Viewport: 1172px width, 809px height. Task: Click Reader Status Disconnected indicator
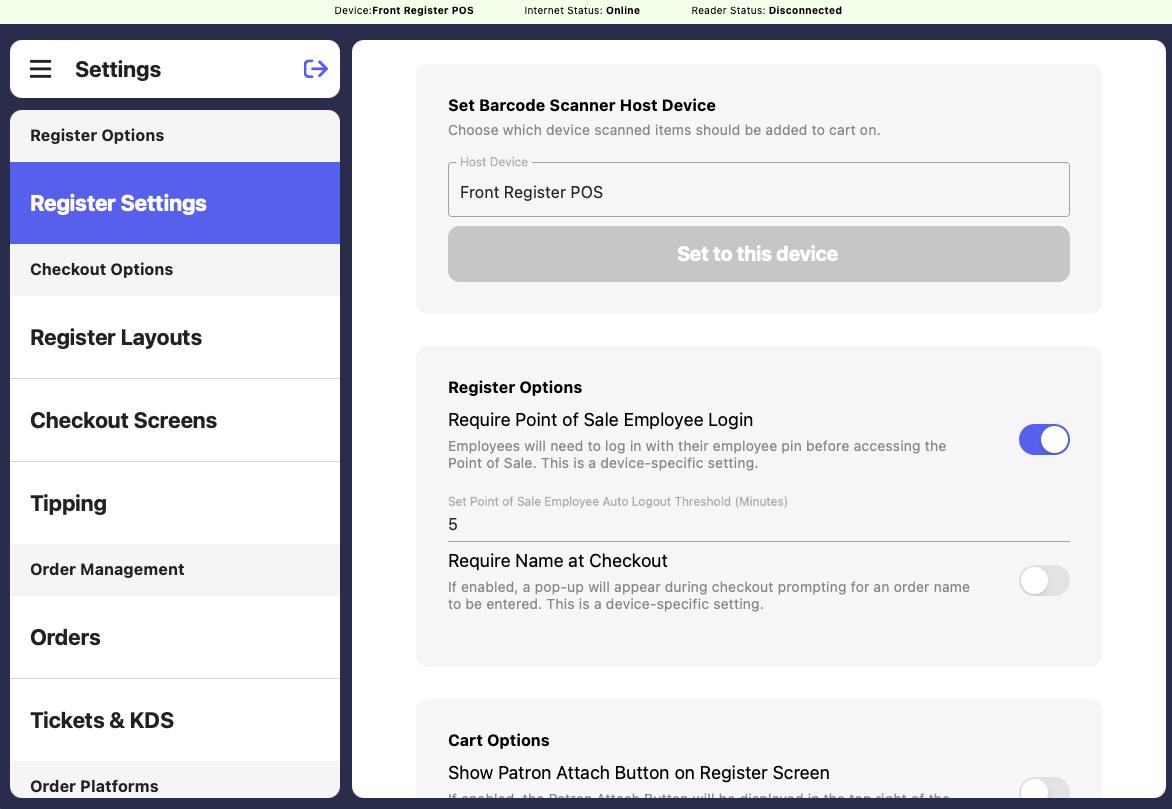(766, 10)
